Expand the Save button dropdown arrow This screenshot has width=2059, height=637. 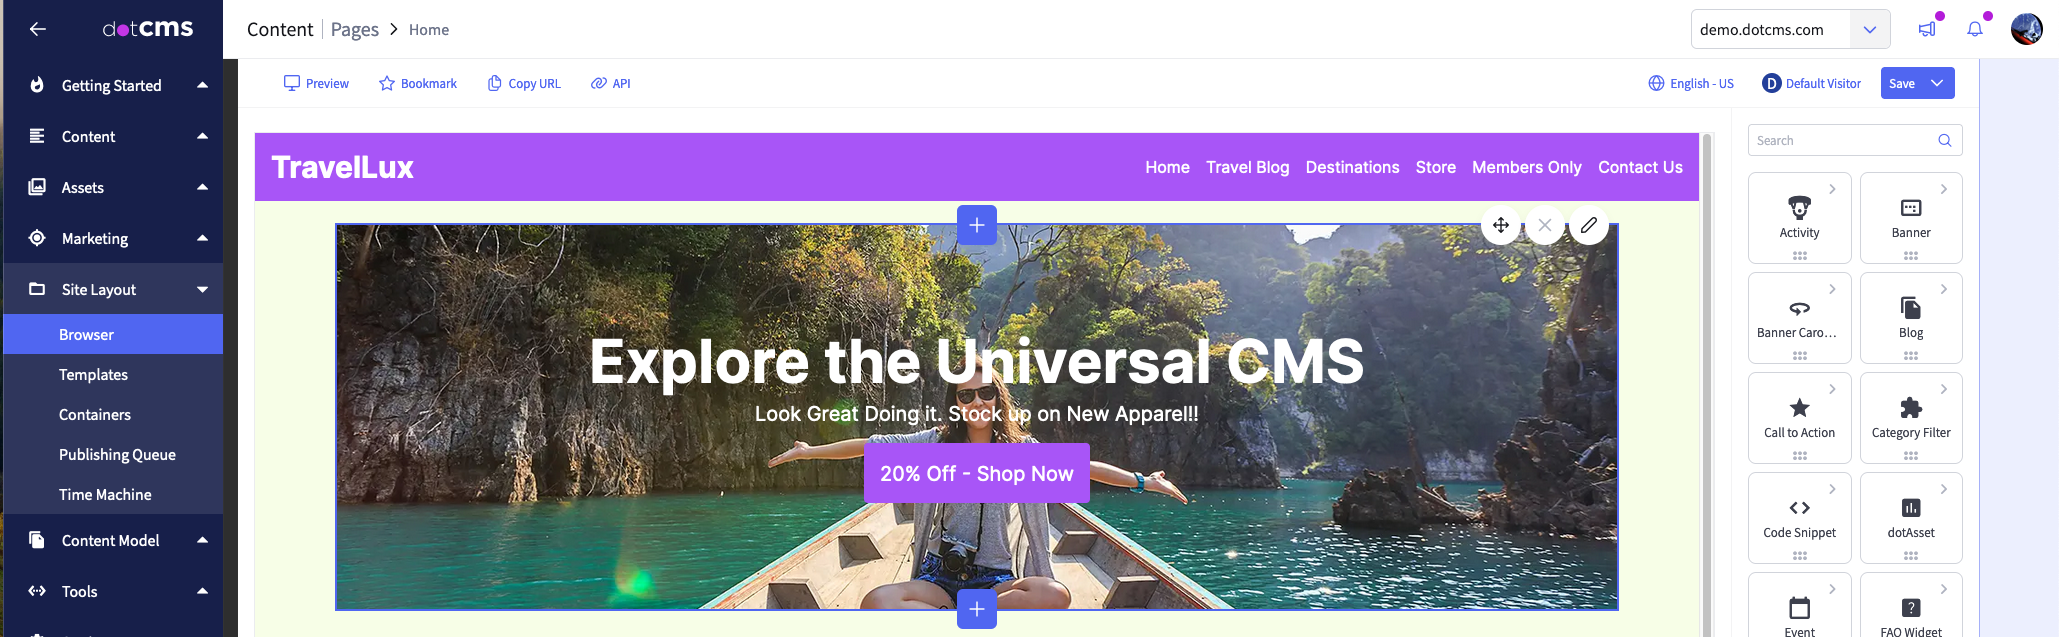(x=1937, y=83)
